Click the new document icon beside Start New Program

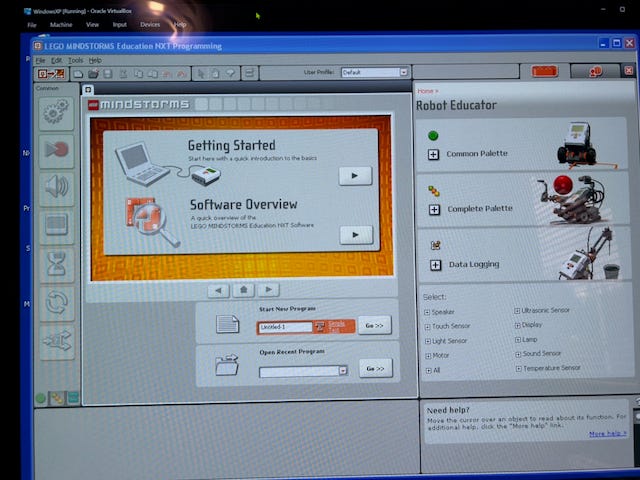[227, 324]
